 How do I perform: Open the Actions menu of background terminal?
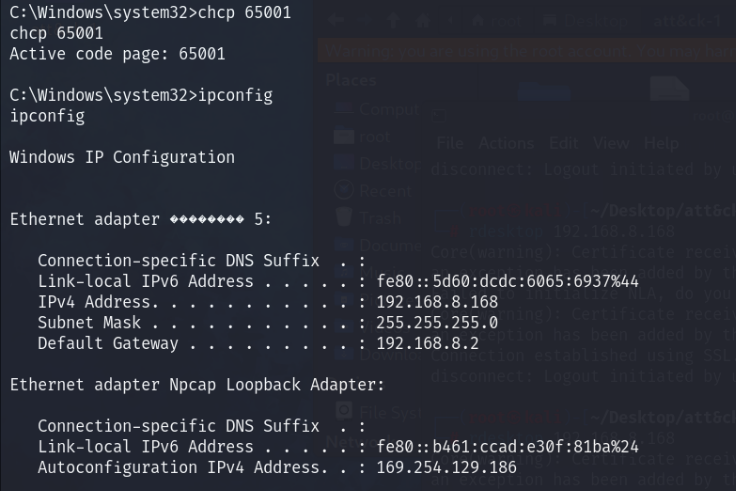click(506, 143)
